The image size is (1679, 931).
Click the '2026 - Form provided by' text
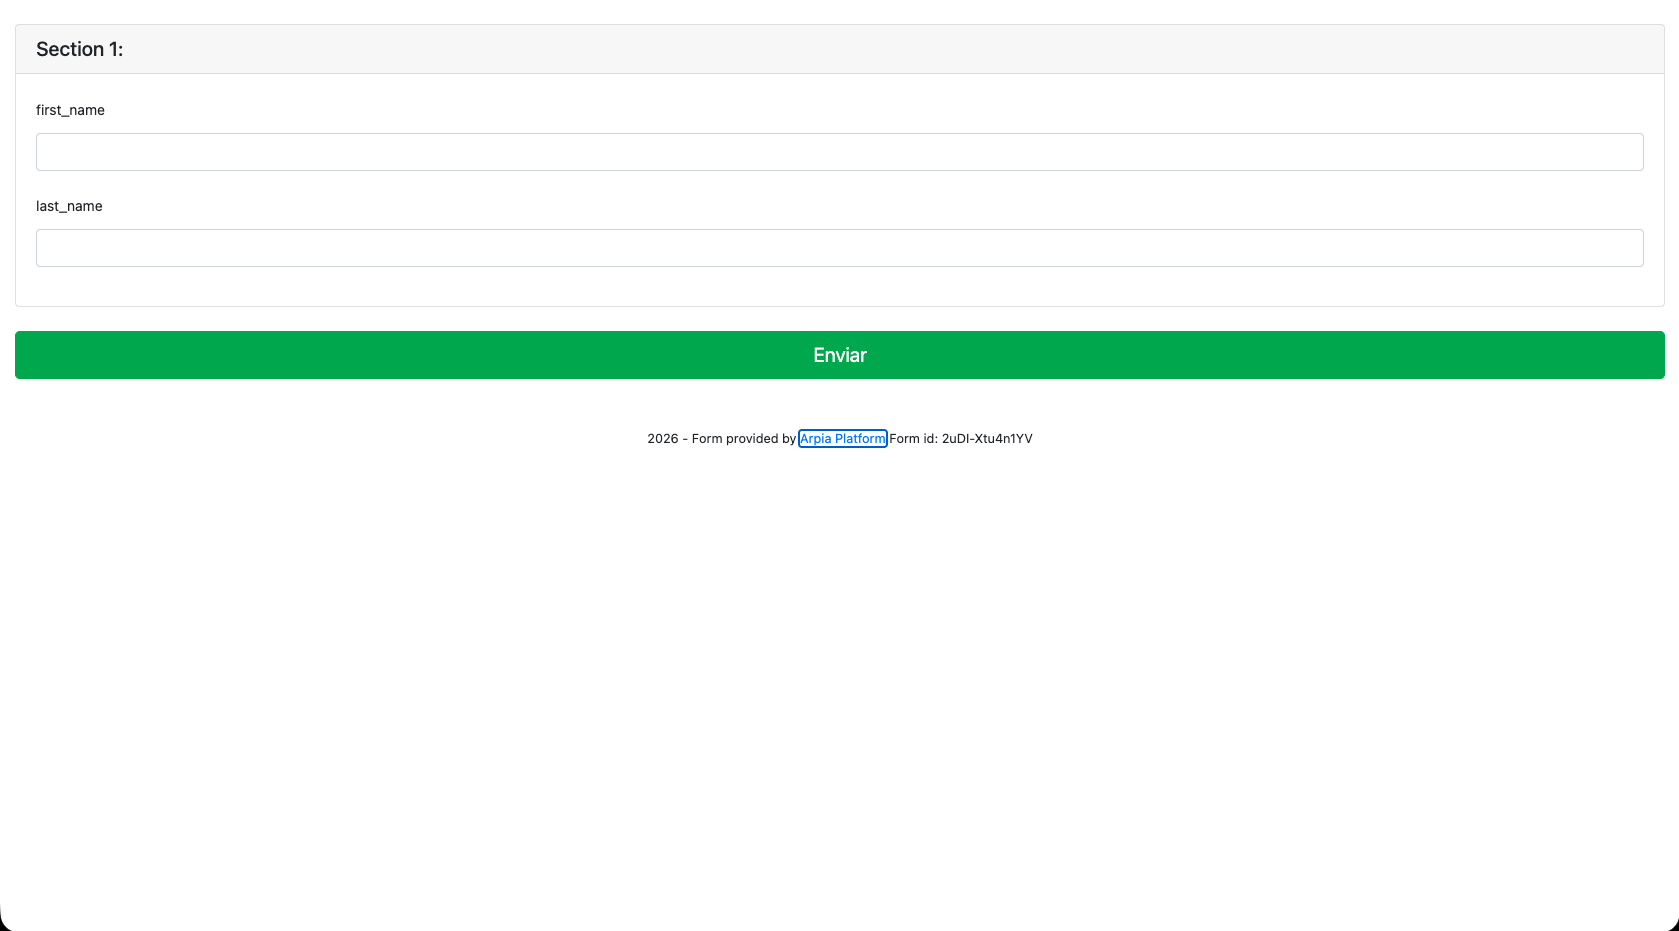721,438
